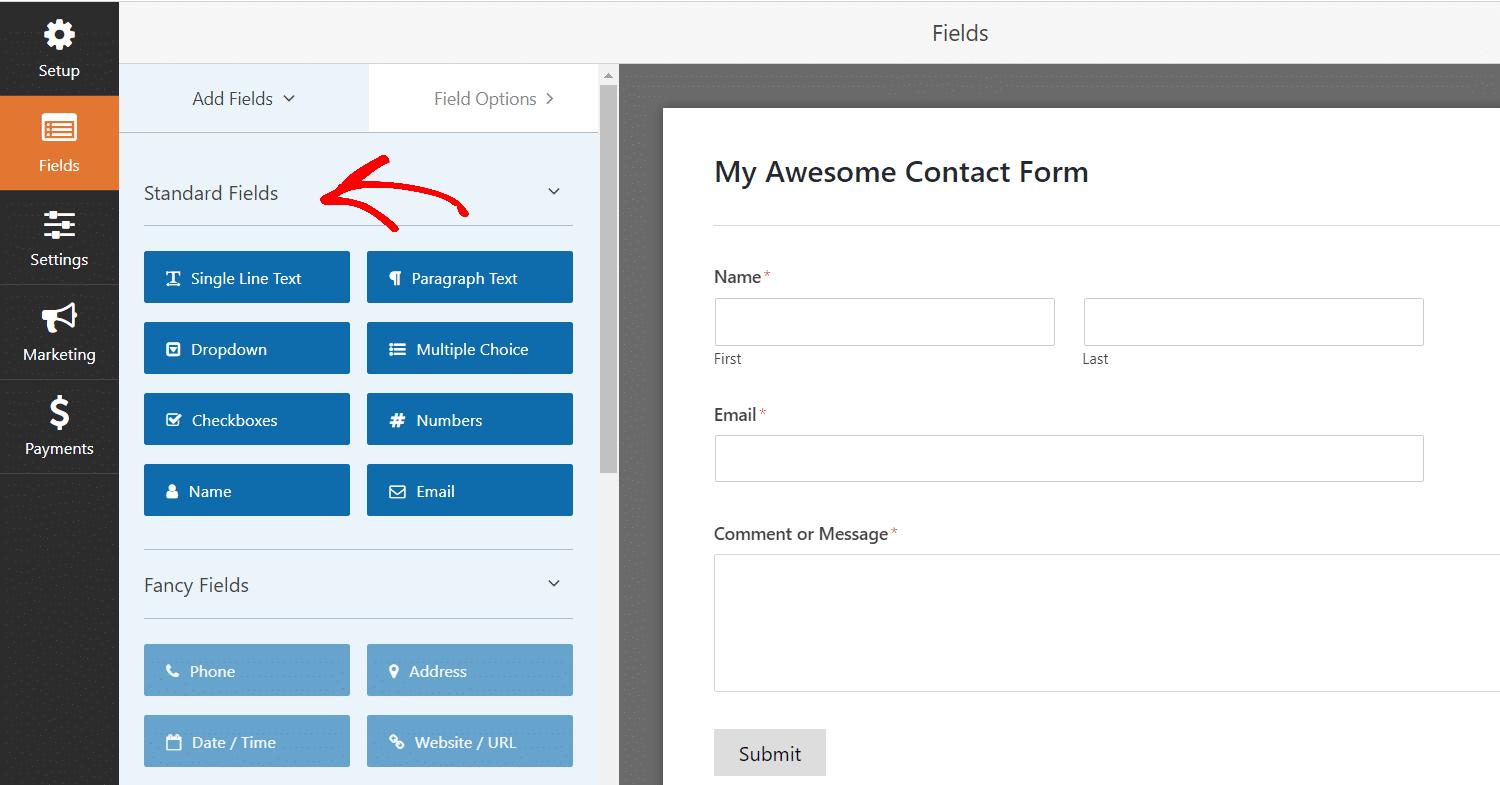This screenshot has height=785, width=1500.
Task: Add a Paragraph Text field
Action: click(469, 277)
